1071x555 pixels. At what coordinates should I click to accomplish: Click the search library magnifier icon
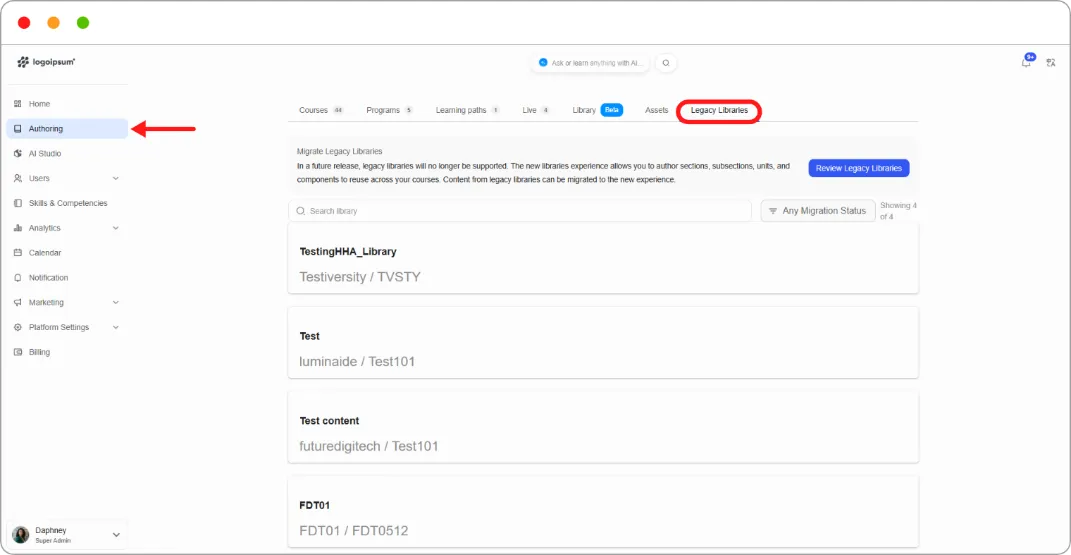301,211
